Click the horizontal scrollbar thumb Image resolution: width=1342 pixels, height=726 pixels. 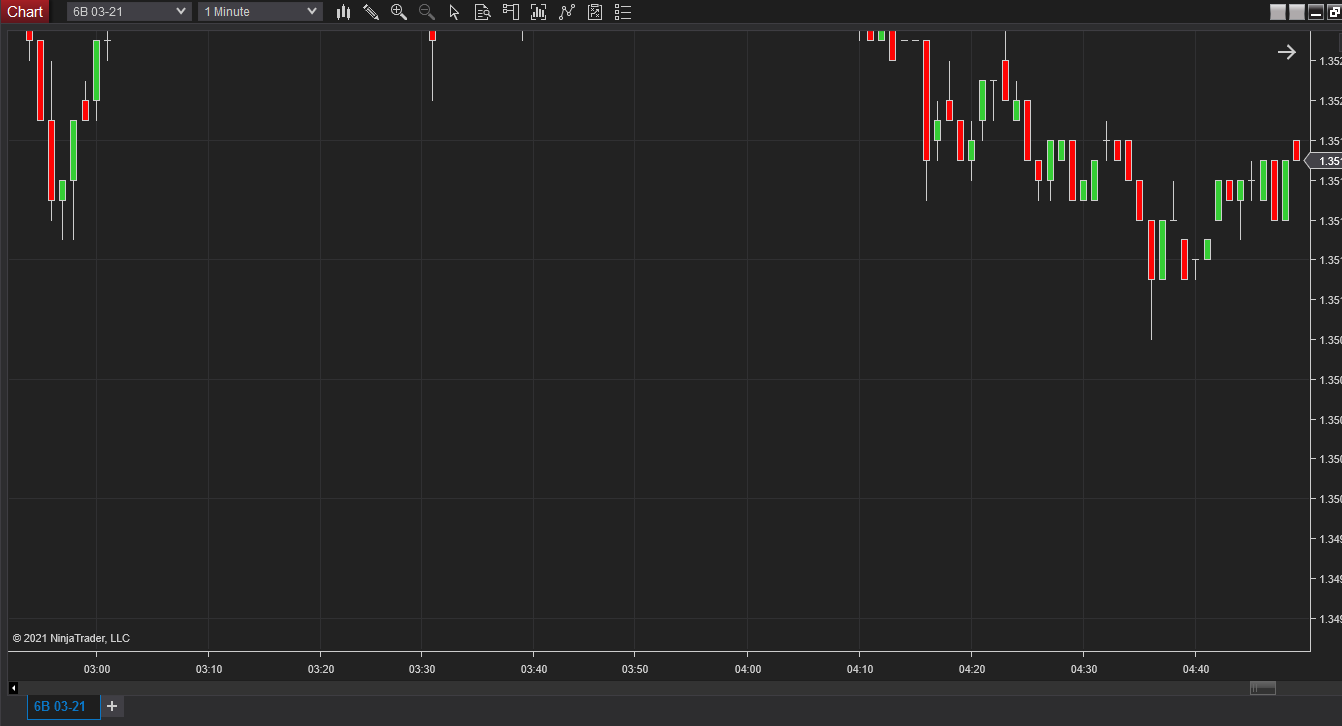[1263, 688]
